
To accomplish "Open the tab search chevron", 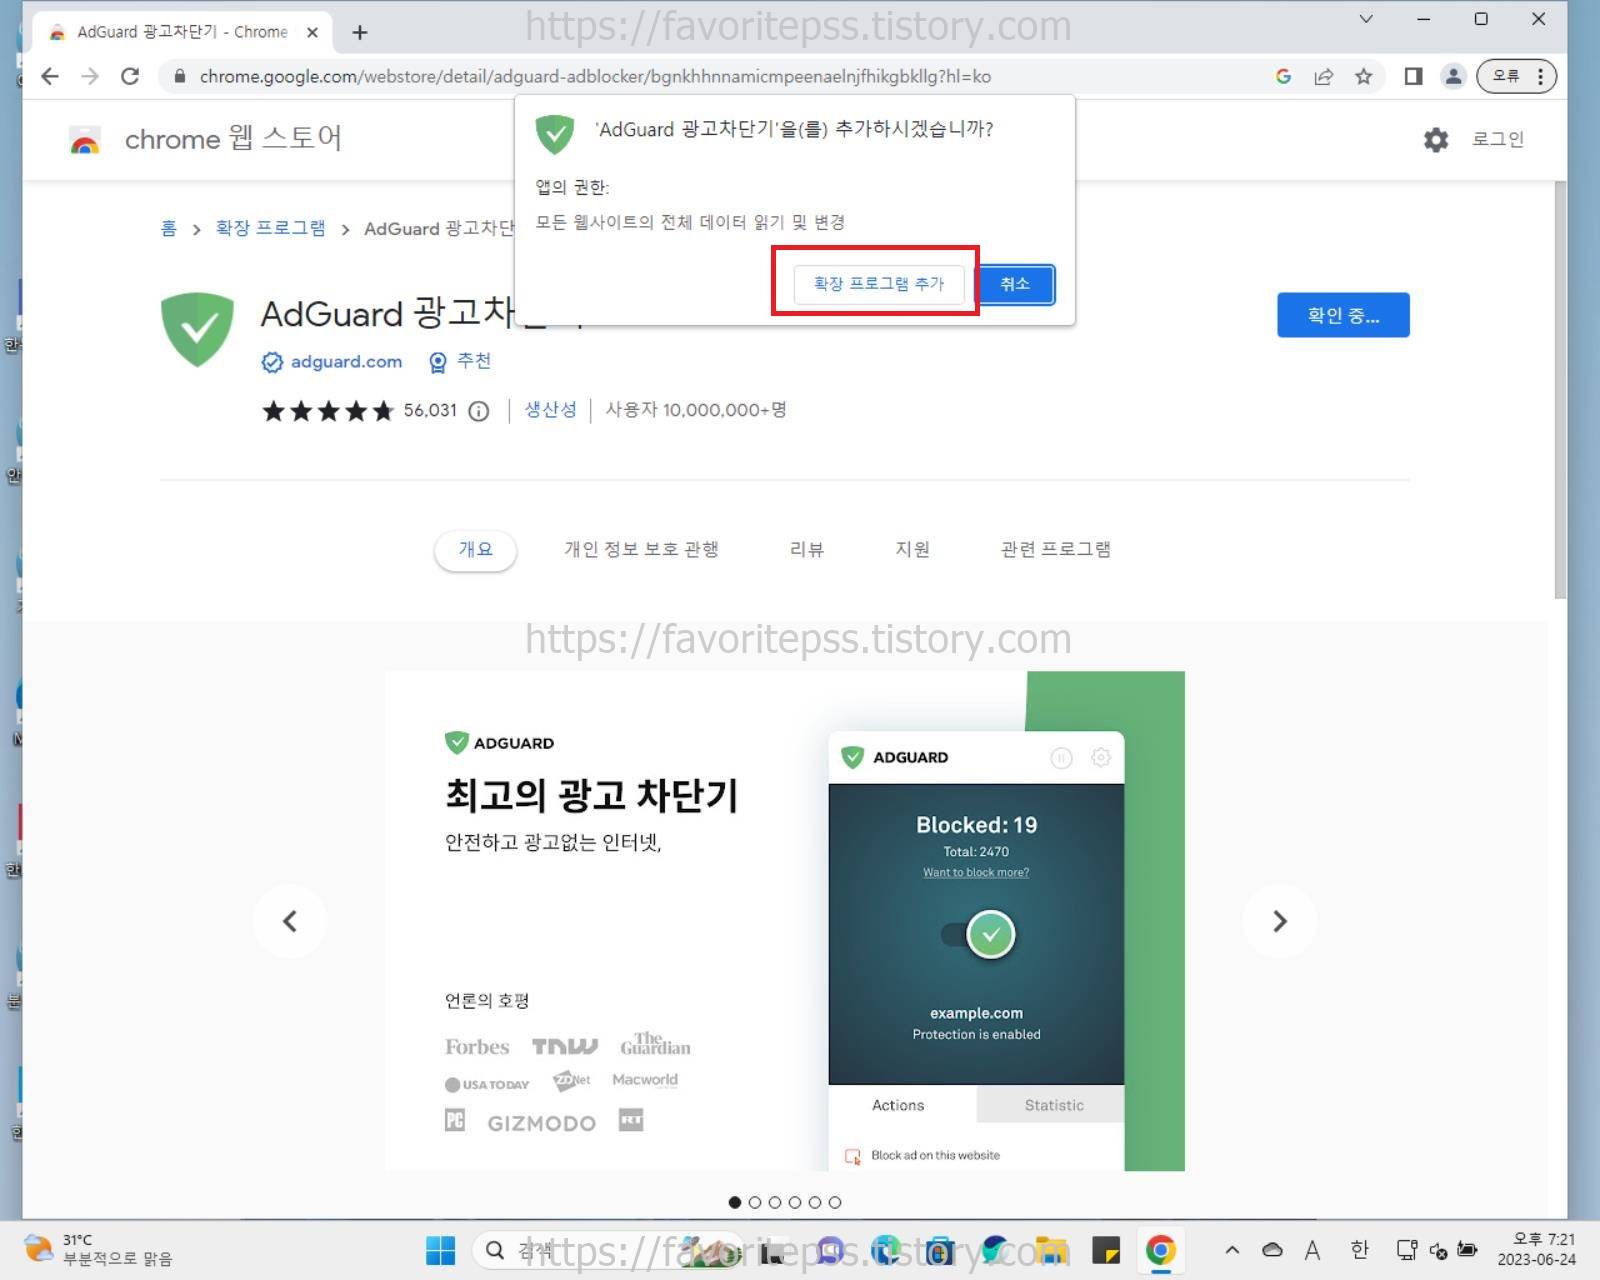I will pyautogui.click(x=1366, y=19).
